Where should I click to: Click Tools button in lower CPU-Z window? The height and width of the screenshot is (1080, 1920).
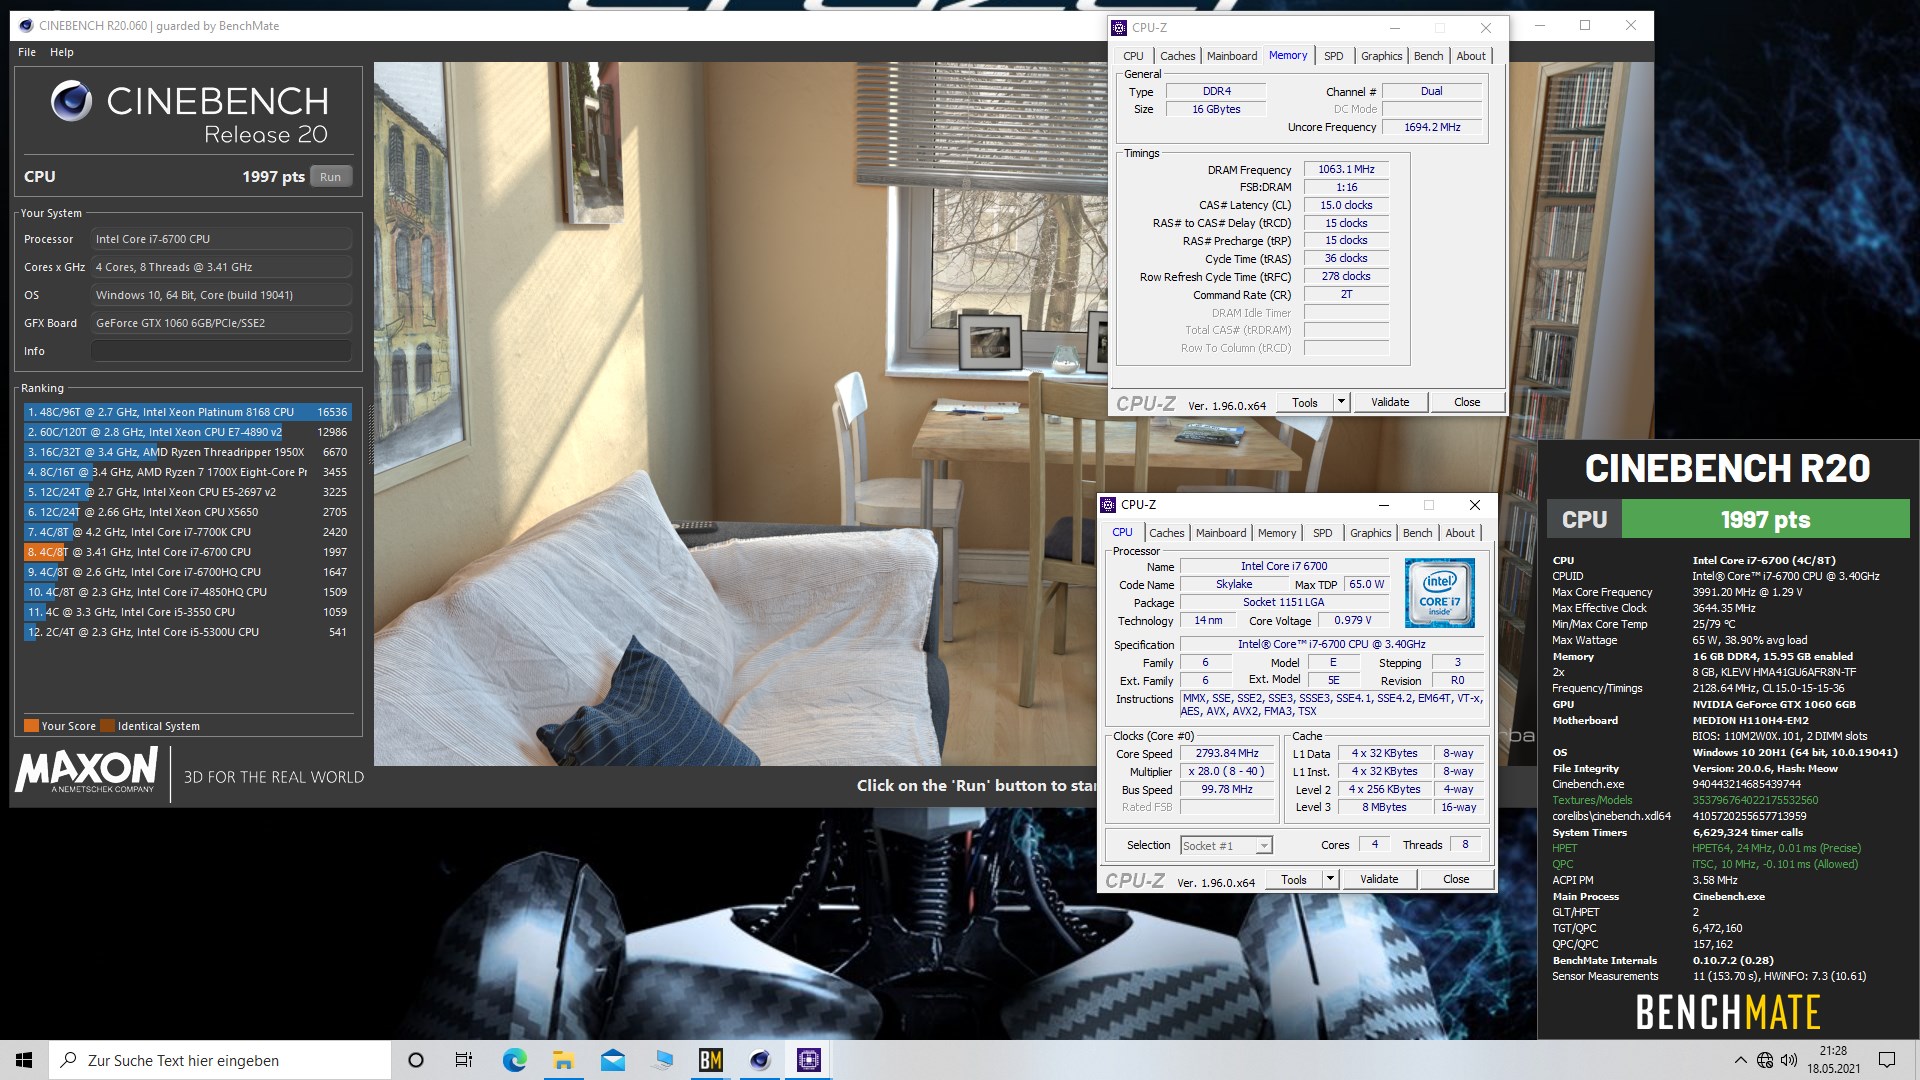click(x=1293, y=879)
